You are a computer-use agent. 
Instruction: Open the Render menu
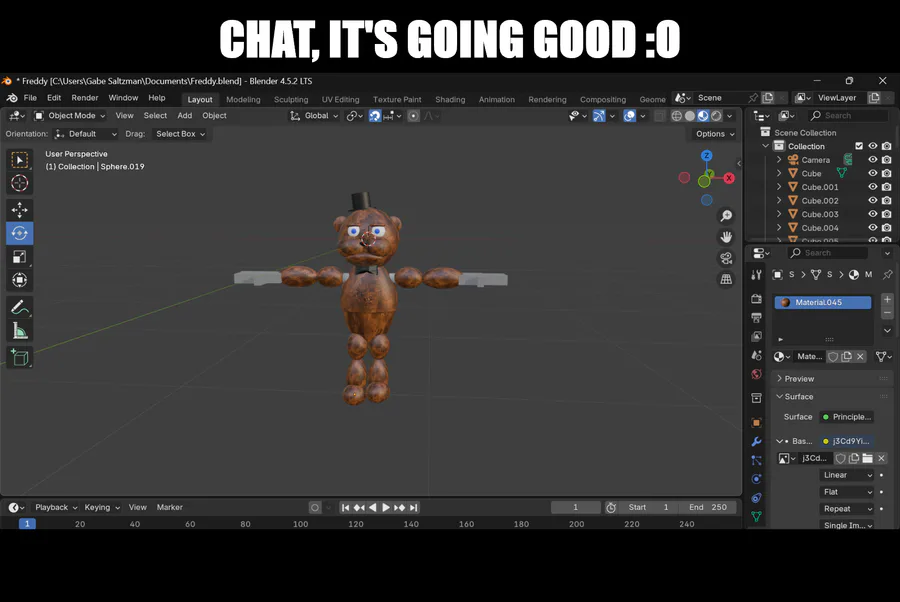click(85, 98)
